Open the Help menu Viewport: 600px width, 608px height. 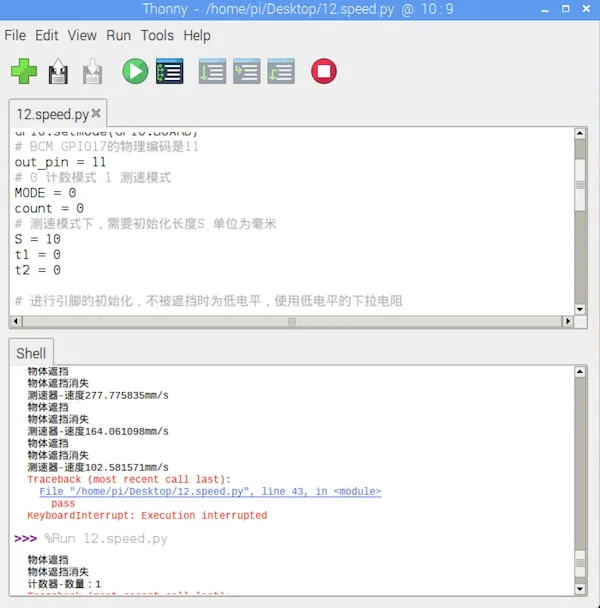(x=197, y=36)
